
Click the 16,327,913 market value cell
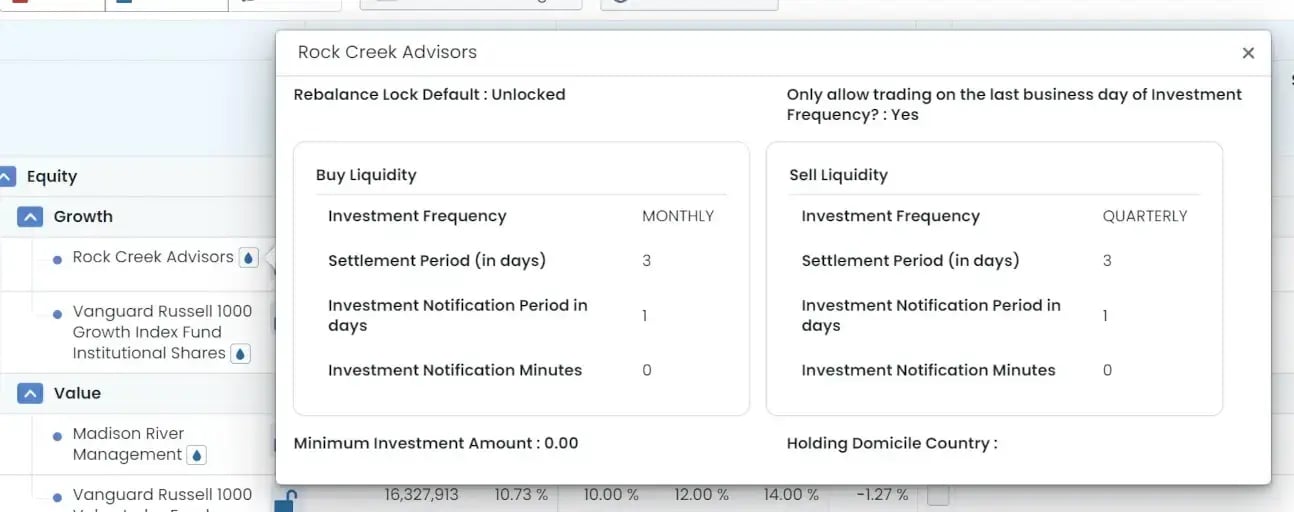421,494
